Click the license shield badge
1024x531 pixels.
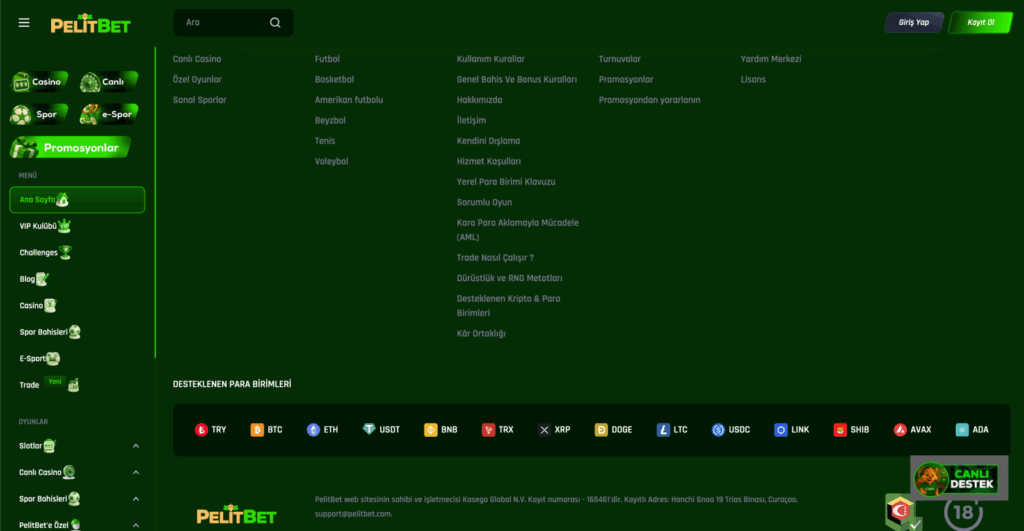coord(903,513)
